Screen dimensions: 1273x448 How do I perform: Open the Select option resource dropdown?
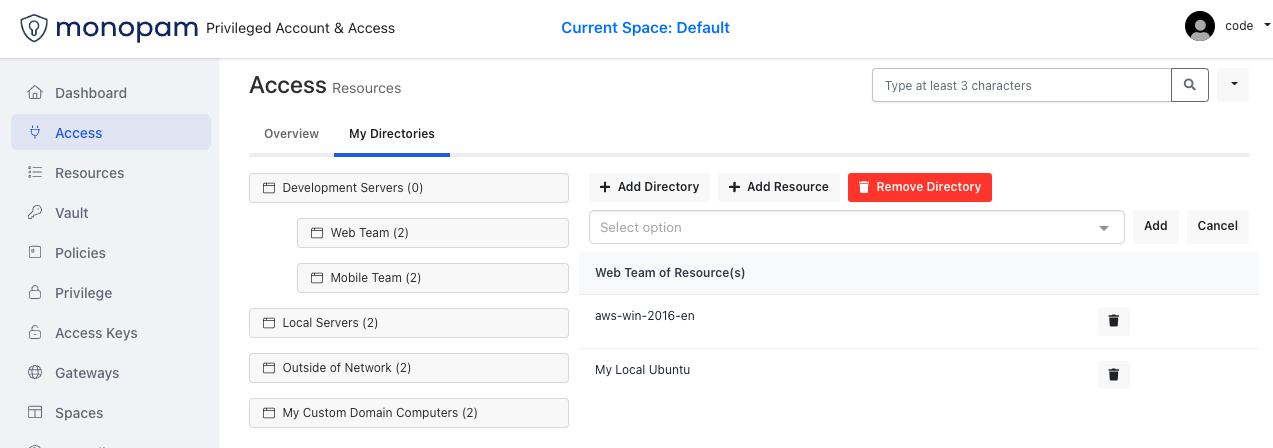pyautogui.click(x=856, y=228)
